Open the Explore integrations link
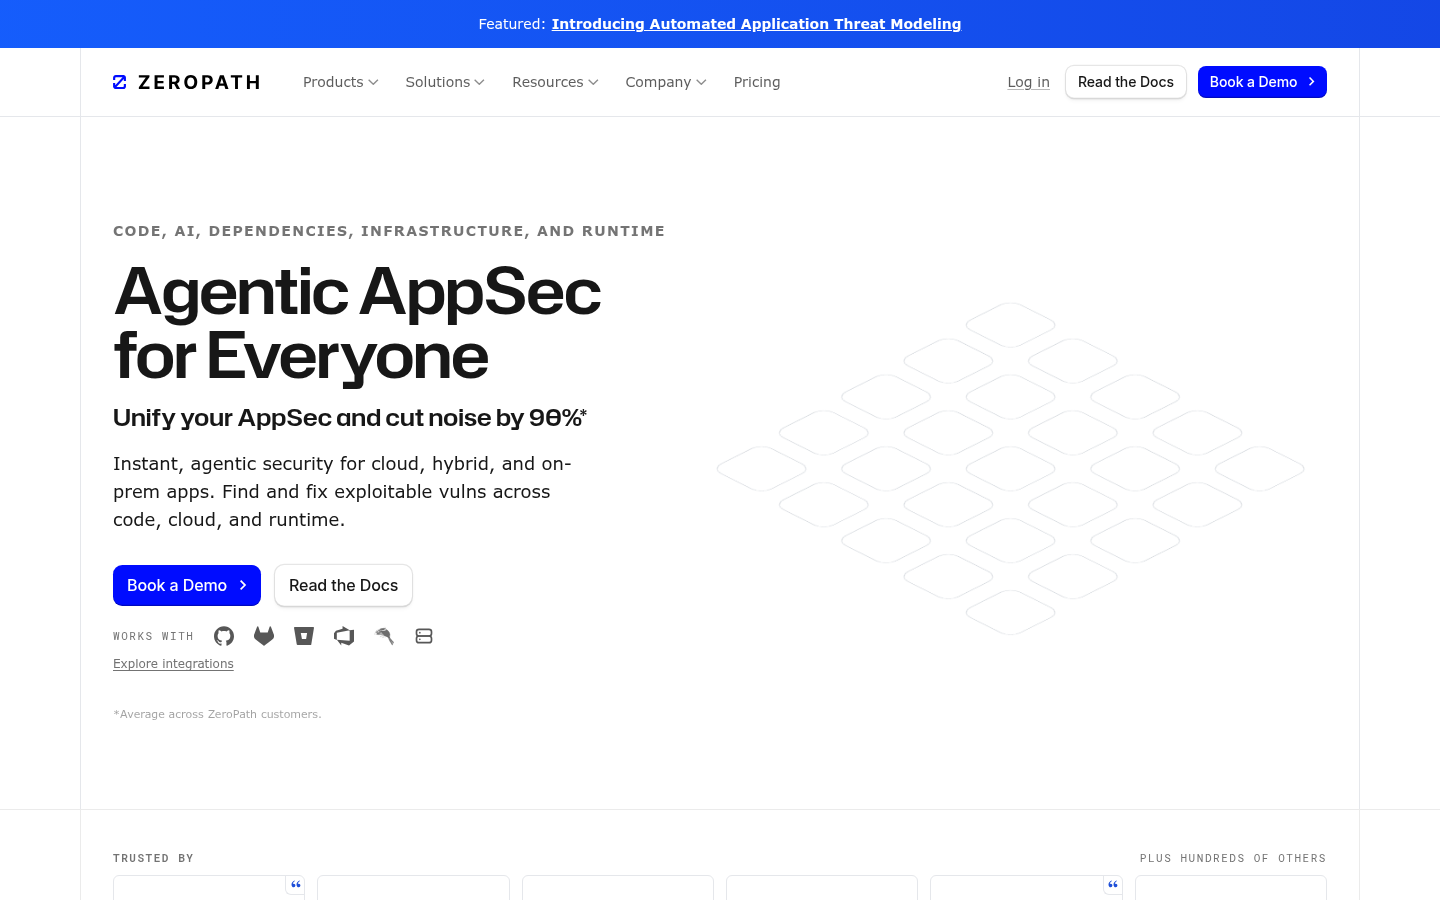 (173, 664)
